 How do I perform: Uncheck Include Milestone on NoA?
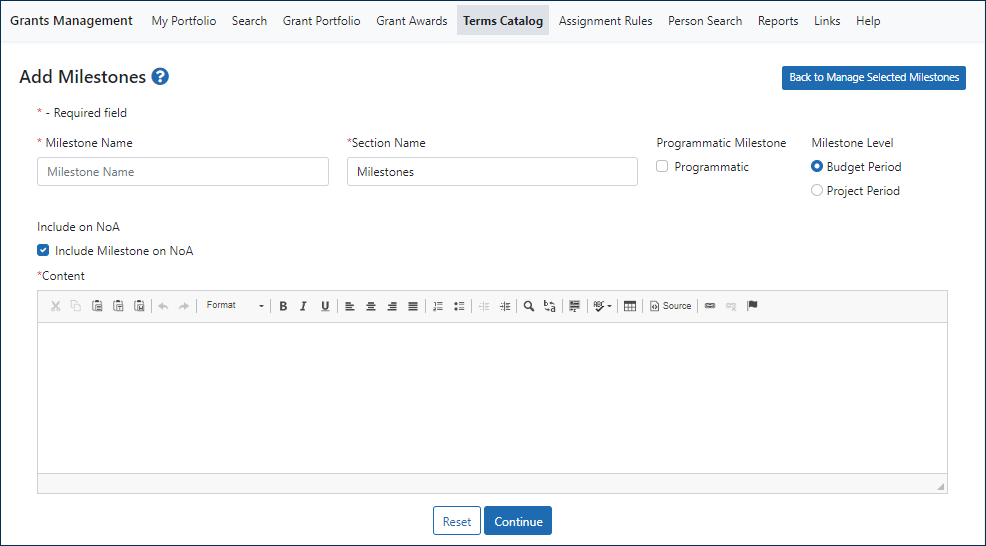(43, 250)
